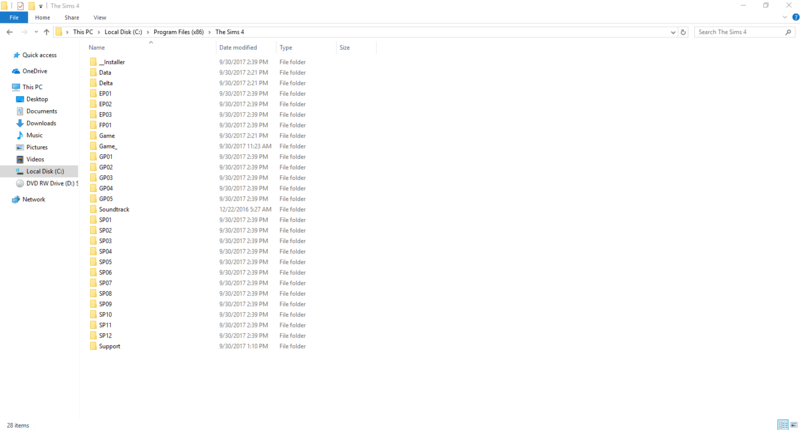The height and width of the screenshot is (430, 800).
Task: Click This PC in address breadcrumb
Action: 83,32
